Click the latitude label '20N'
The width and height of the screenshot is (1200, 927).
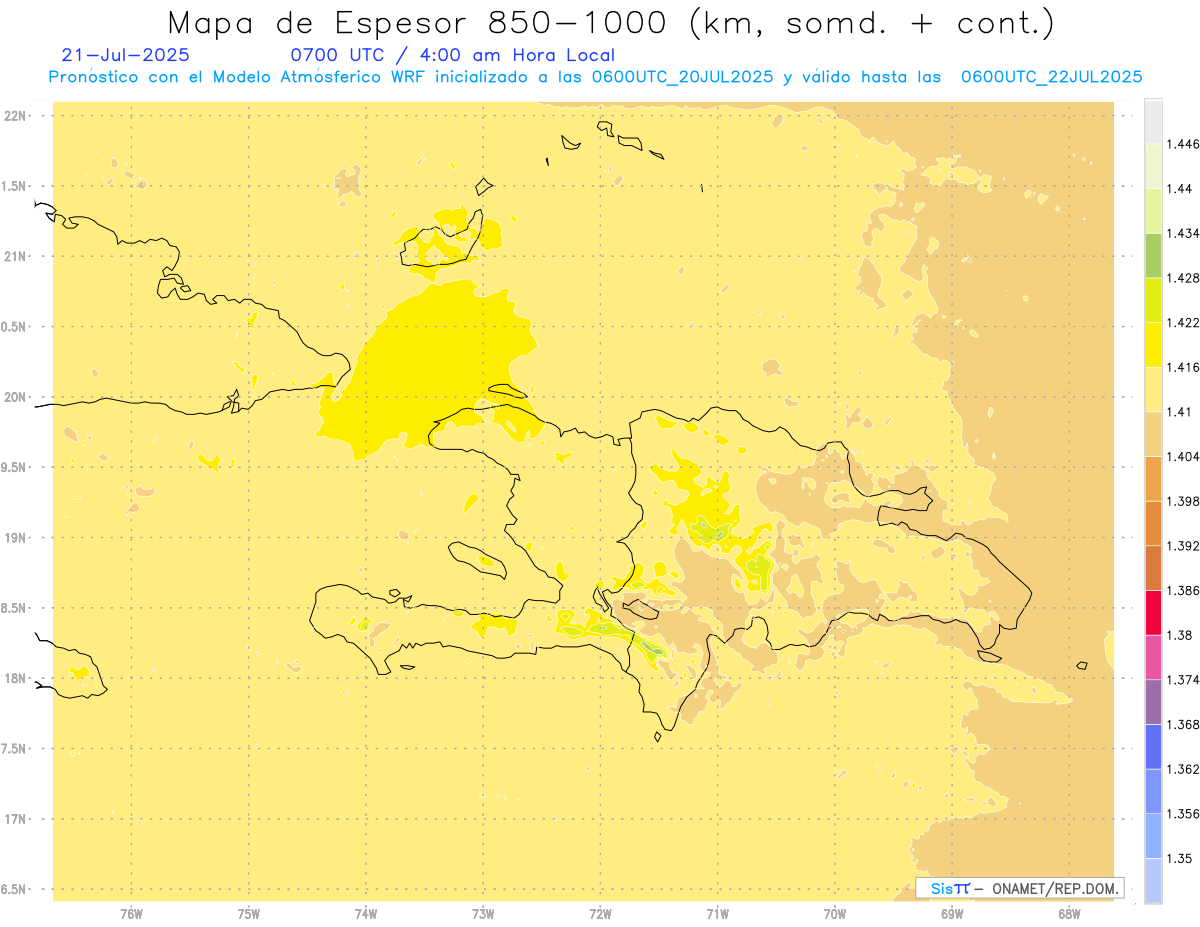(14, 397)
